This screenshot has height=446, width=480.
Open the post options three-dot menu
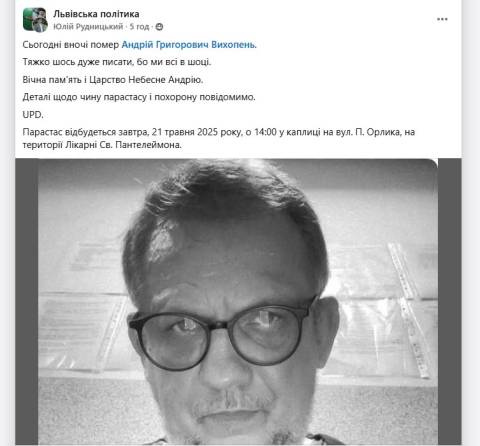442,19
